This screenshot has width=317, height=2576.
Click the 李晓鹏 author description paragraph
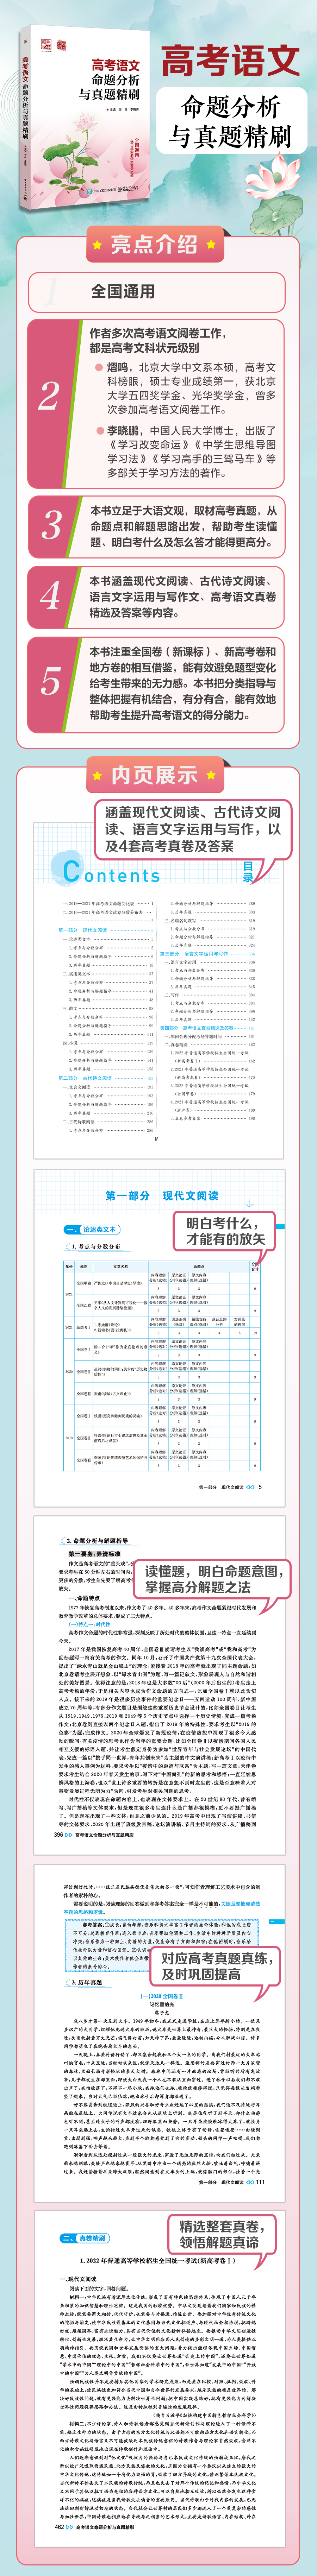192,451
